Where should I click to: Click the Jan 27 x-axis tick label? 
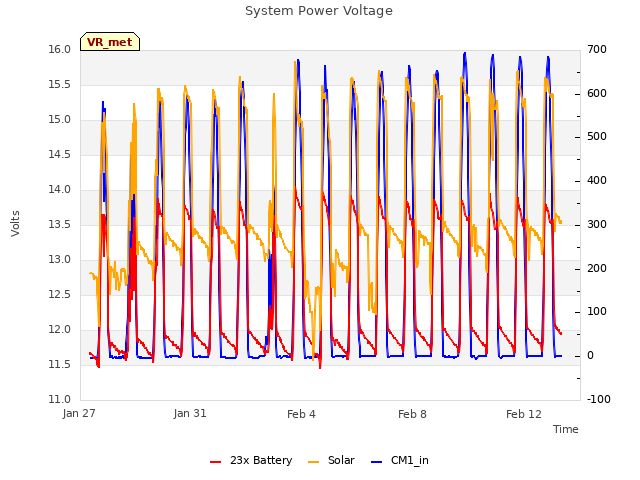click(x=79, y=413)
